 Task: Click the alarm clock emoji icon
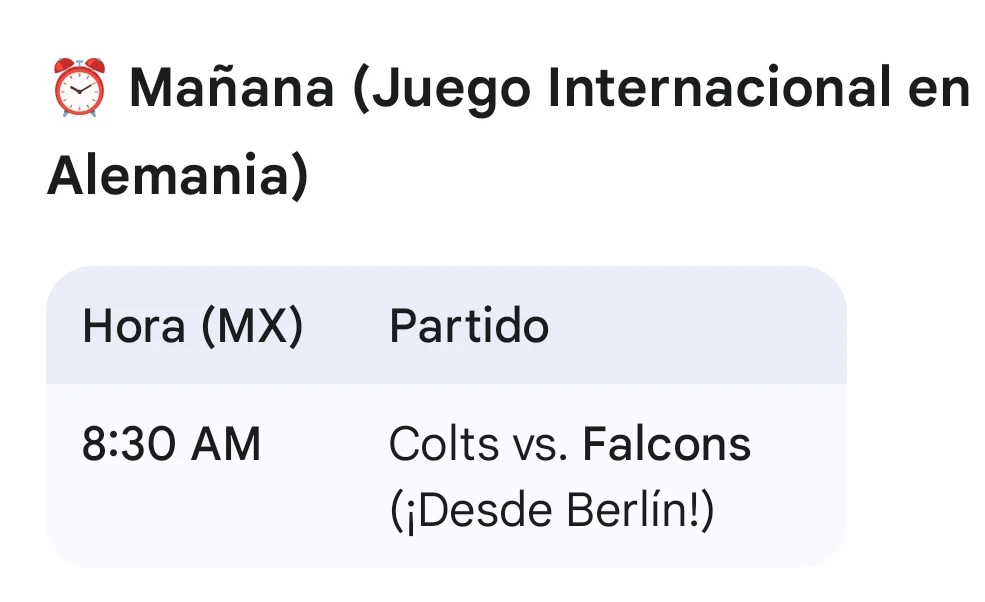78,90
